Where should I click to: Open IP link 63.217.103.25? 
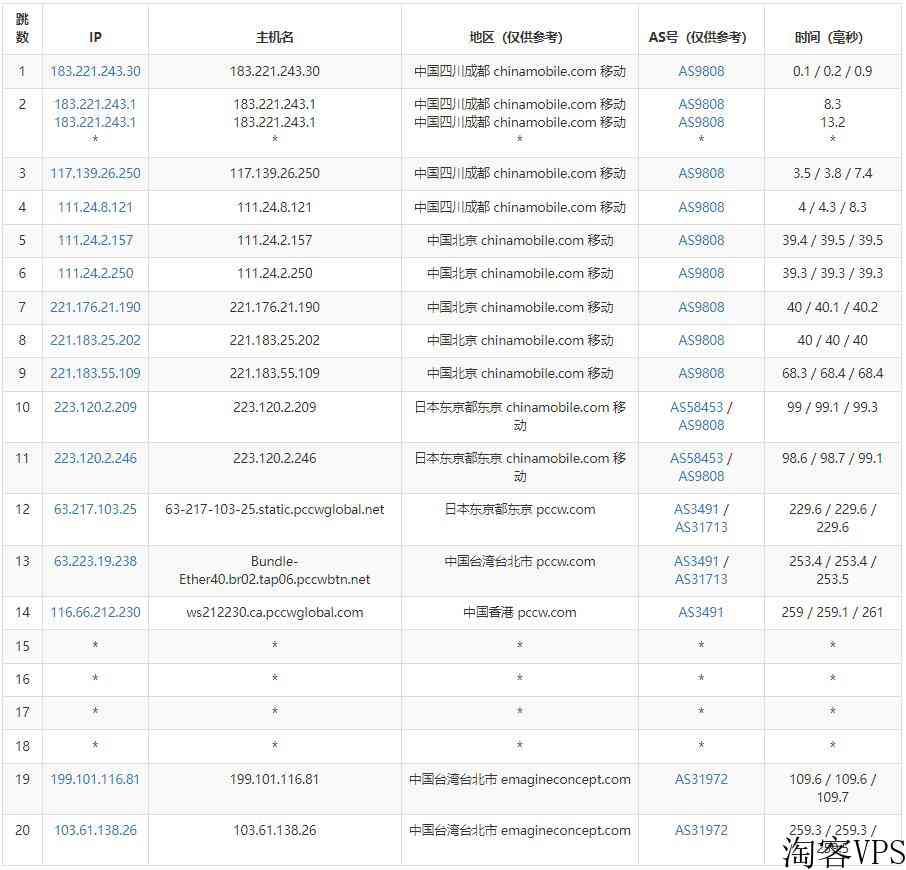click(95, 510)
